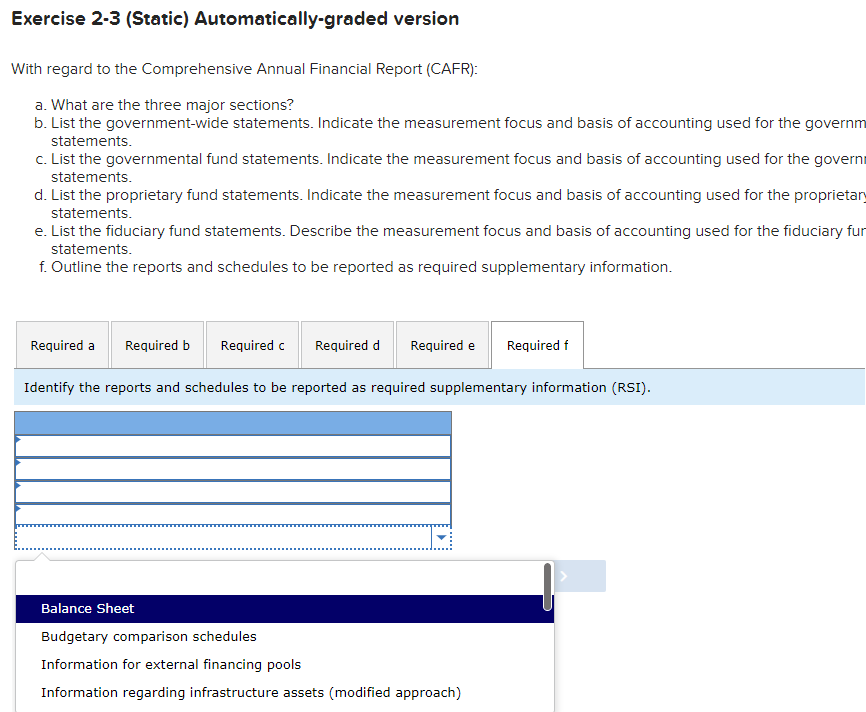
Task: Click the Exercise 2-3 heading
Action: click(x=235, y=19)
